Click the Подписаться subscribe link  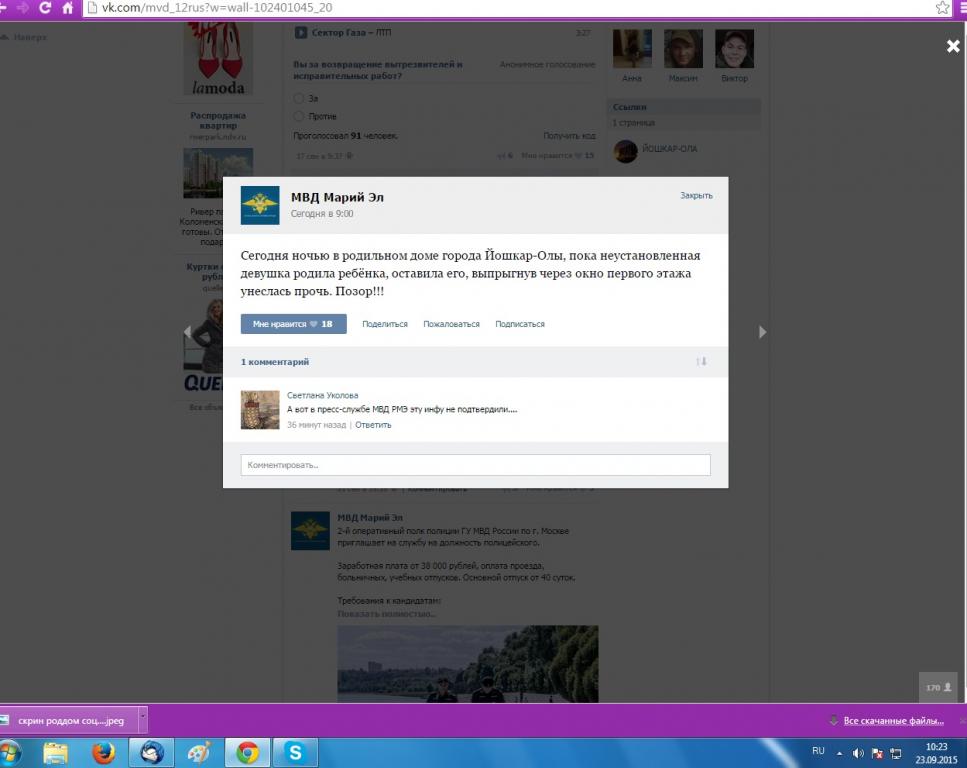[x=520, y=324]
